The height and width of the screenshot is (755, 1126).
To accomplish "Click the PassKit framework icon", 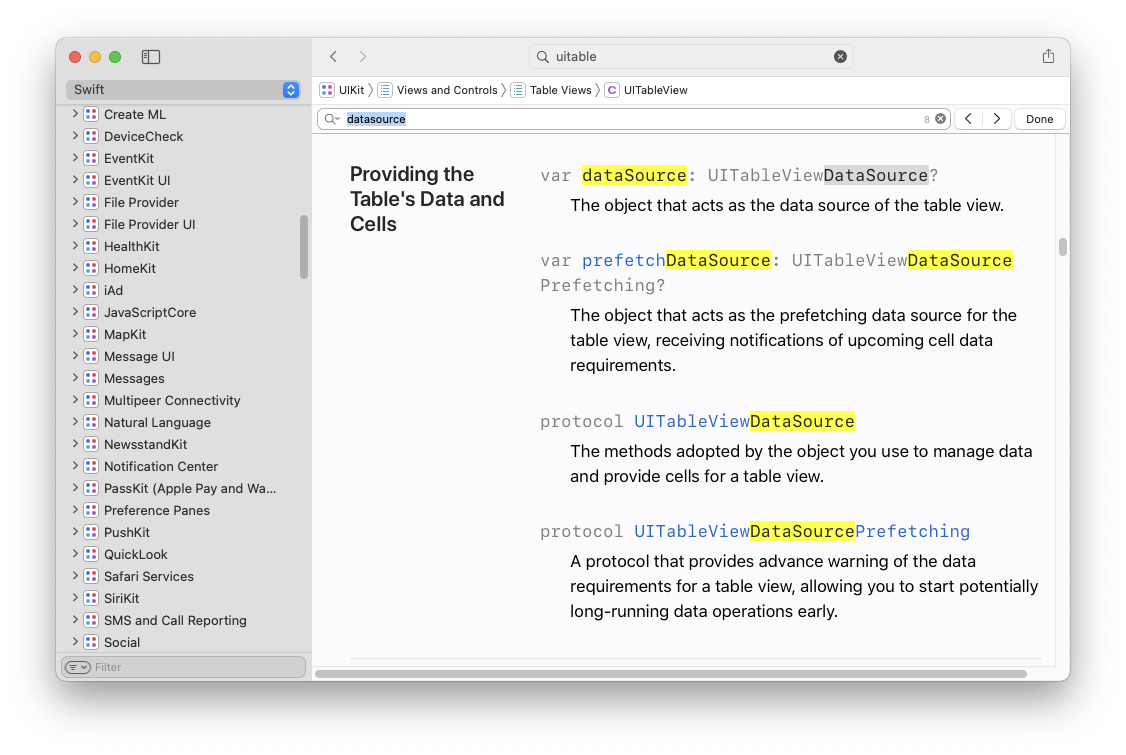I will pyautogui.click(x=91, y=488).
